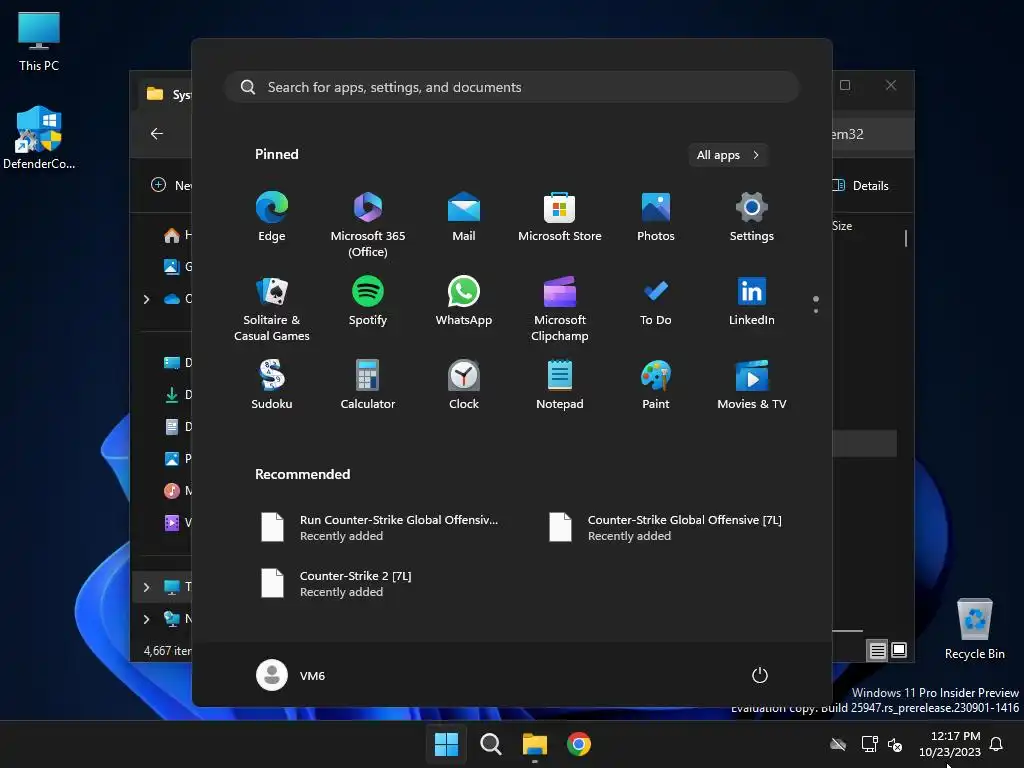This screenshot has width=1024, height=768.
Task: Launch the To Do app
Action: tap(656, 301)
